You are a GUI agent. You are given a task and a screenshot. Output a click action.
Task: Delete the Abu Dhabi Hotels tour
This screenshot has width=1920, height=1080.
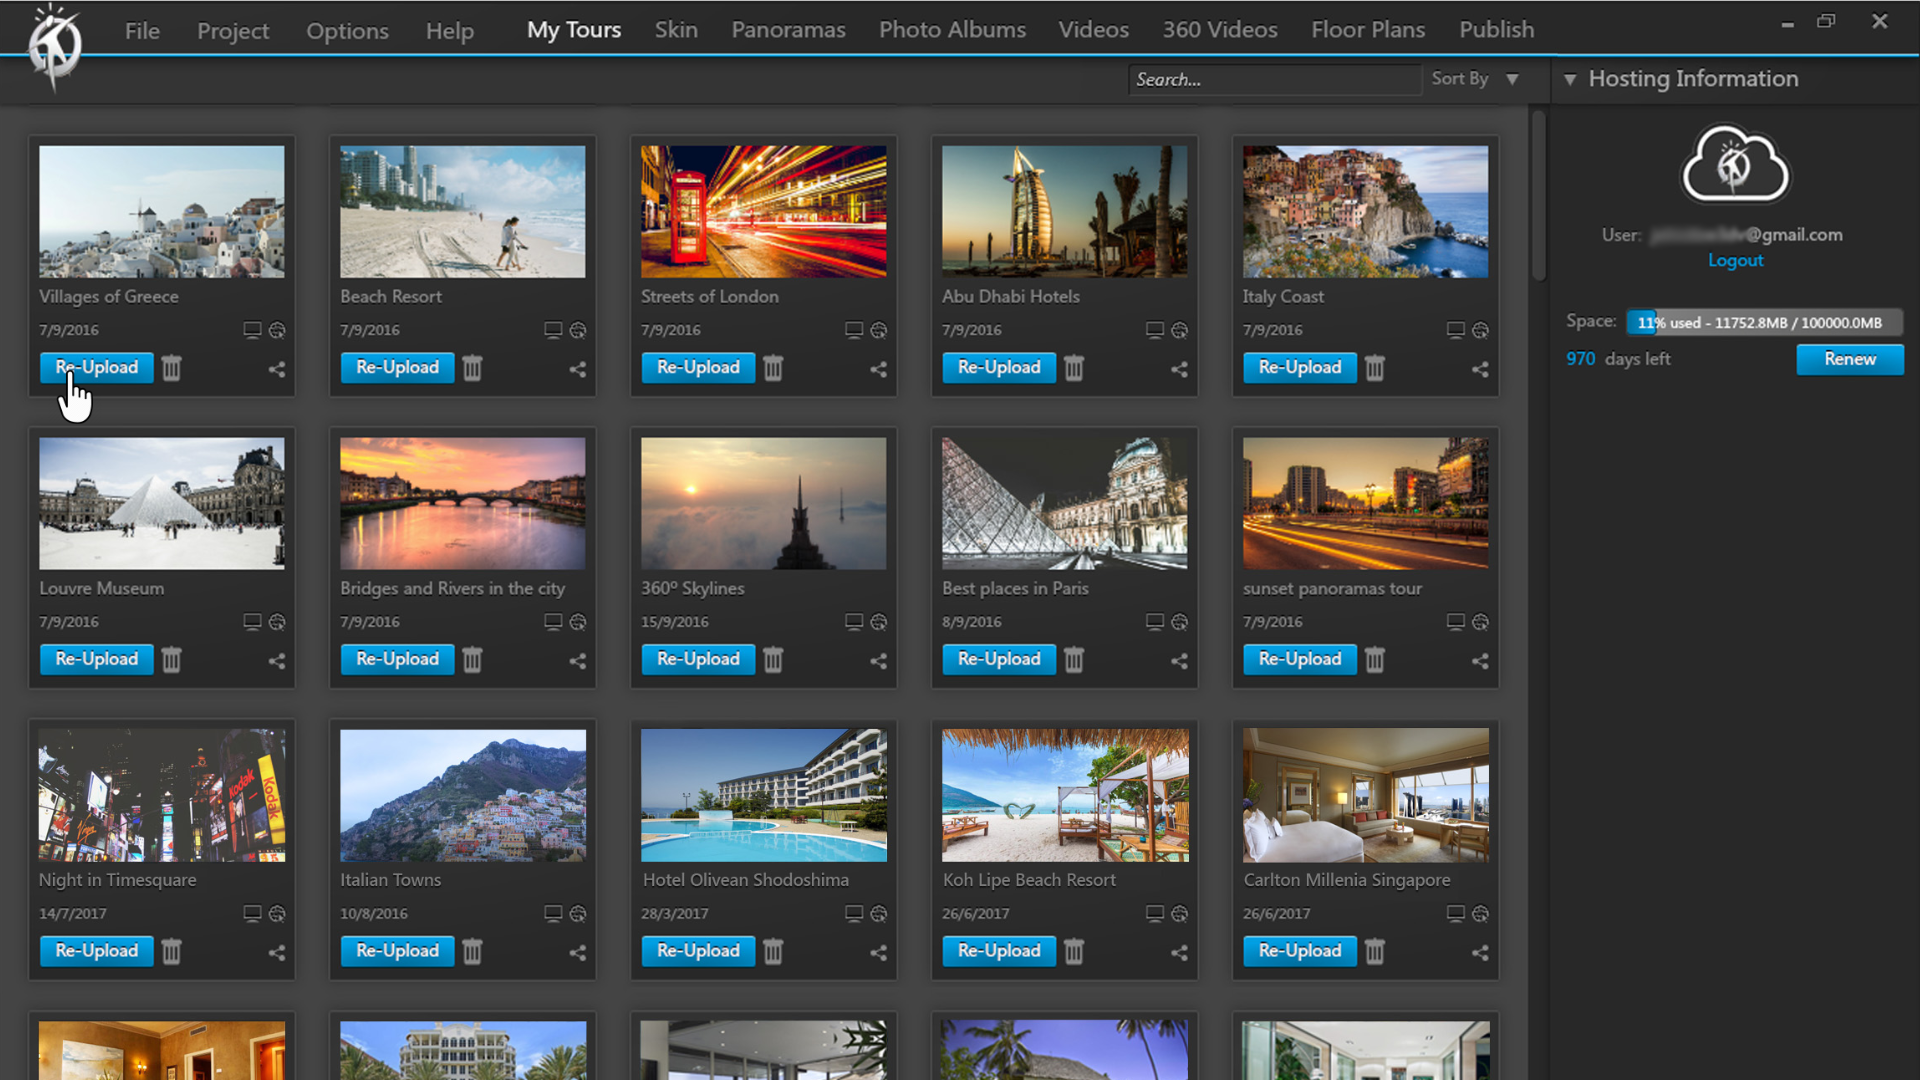[1074, 368]
